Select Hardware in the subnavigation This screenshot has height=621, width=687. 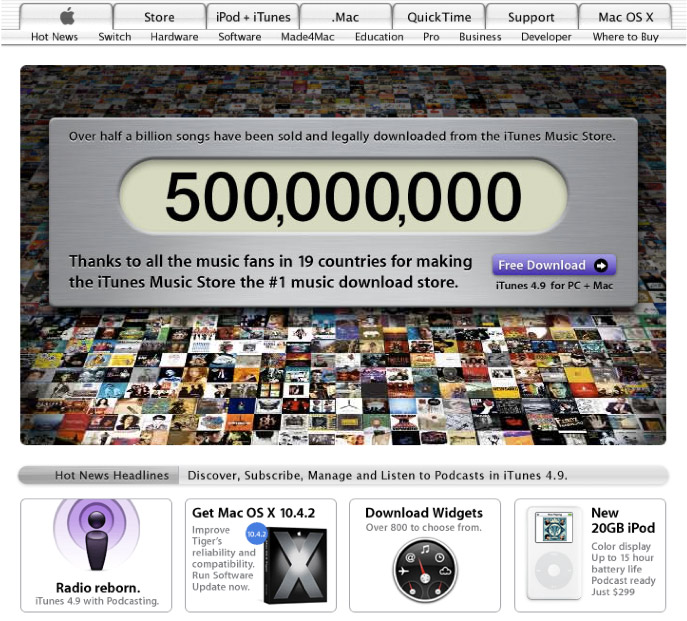click(174, 37)
